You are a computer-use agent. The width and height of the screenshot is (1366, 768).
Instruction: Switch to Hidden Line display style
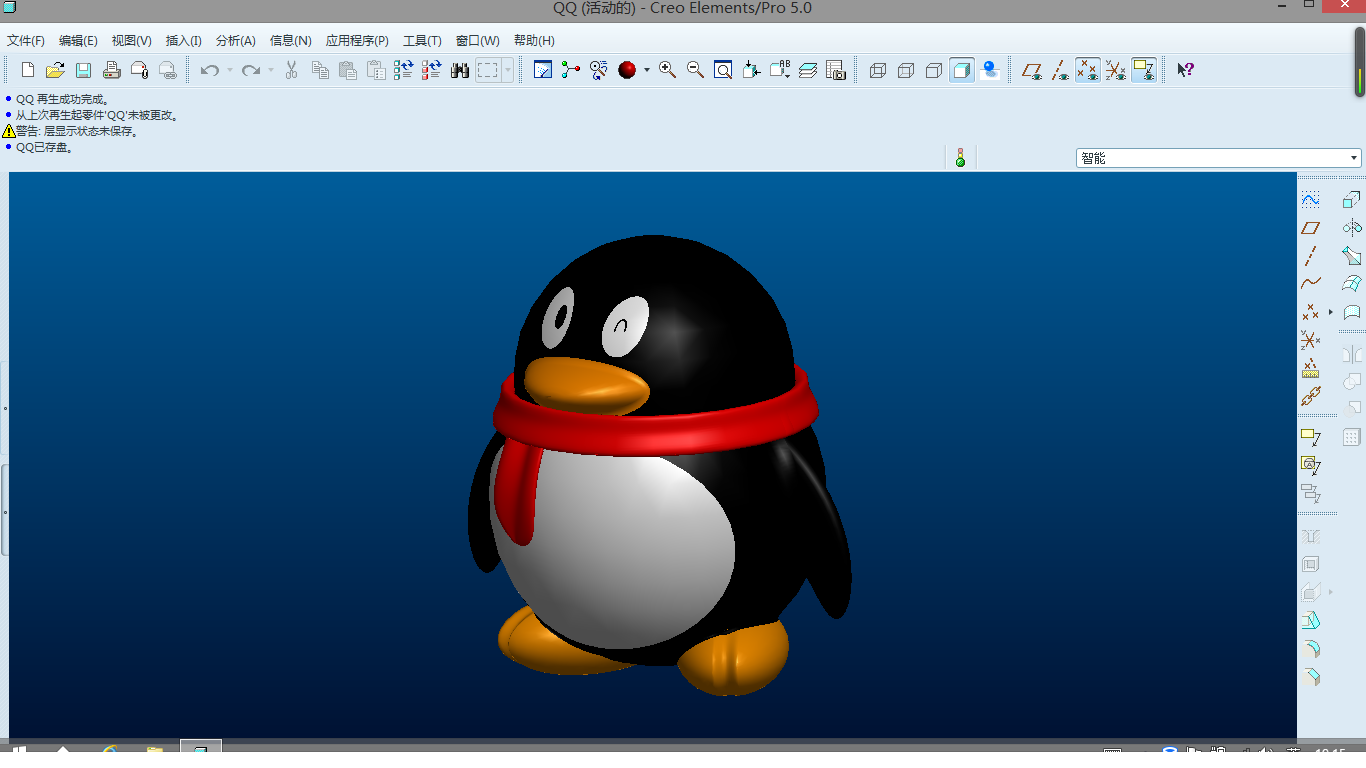[906, 70]
